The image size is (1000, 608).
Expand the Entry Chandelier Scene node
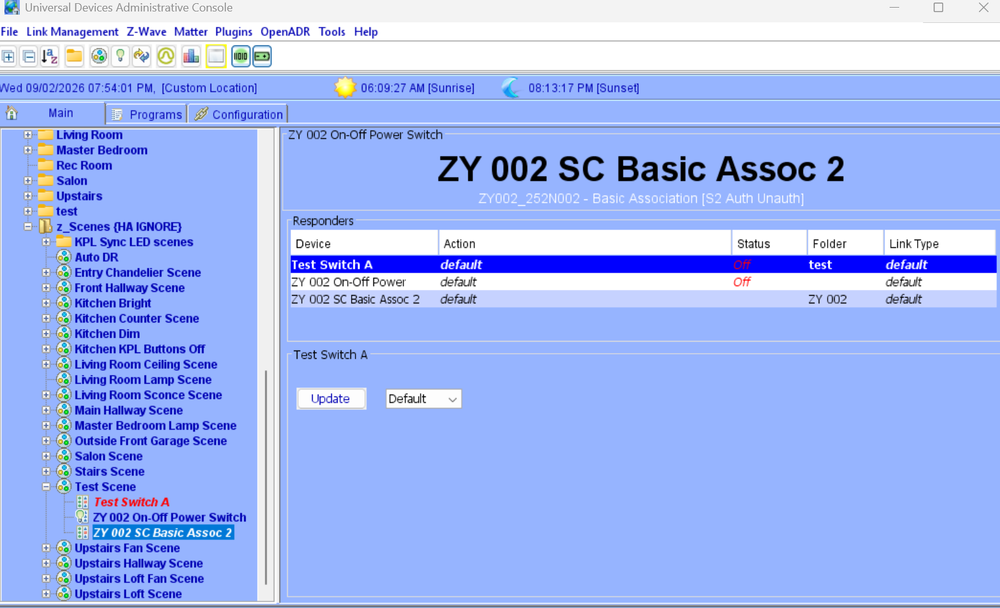(46, 272)
